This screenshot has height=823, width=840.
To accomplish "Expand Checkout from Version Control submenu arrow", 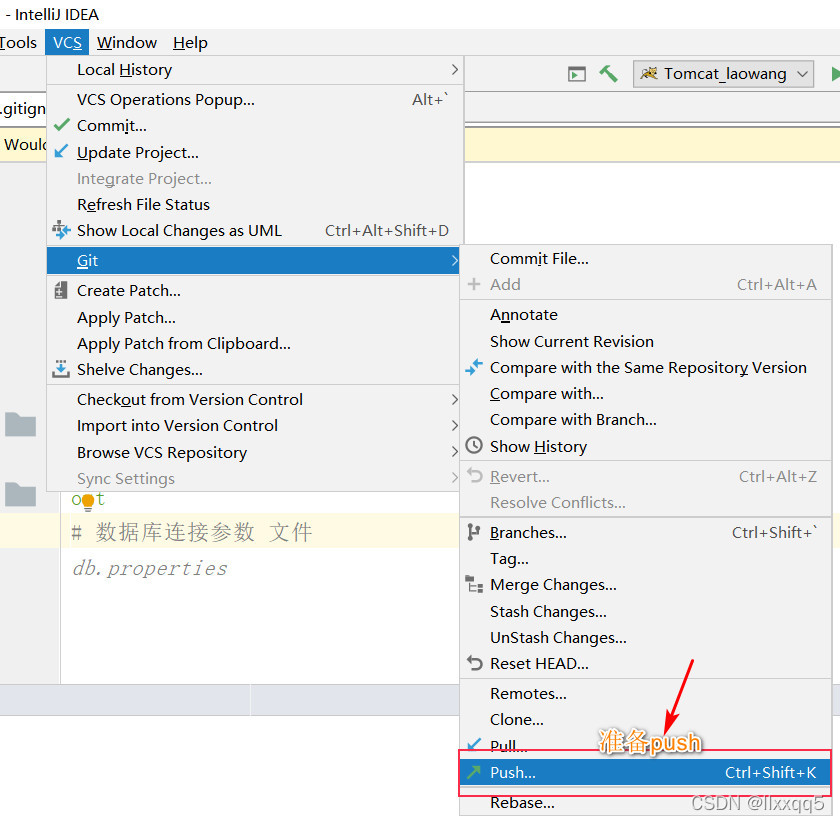I will [x=454, y=399].
